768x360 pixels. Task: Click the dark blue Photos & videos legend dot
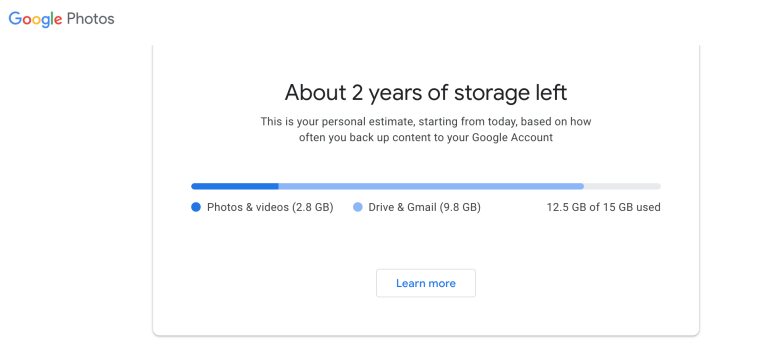(196, 207)
